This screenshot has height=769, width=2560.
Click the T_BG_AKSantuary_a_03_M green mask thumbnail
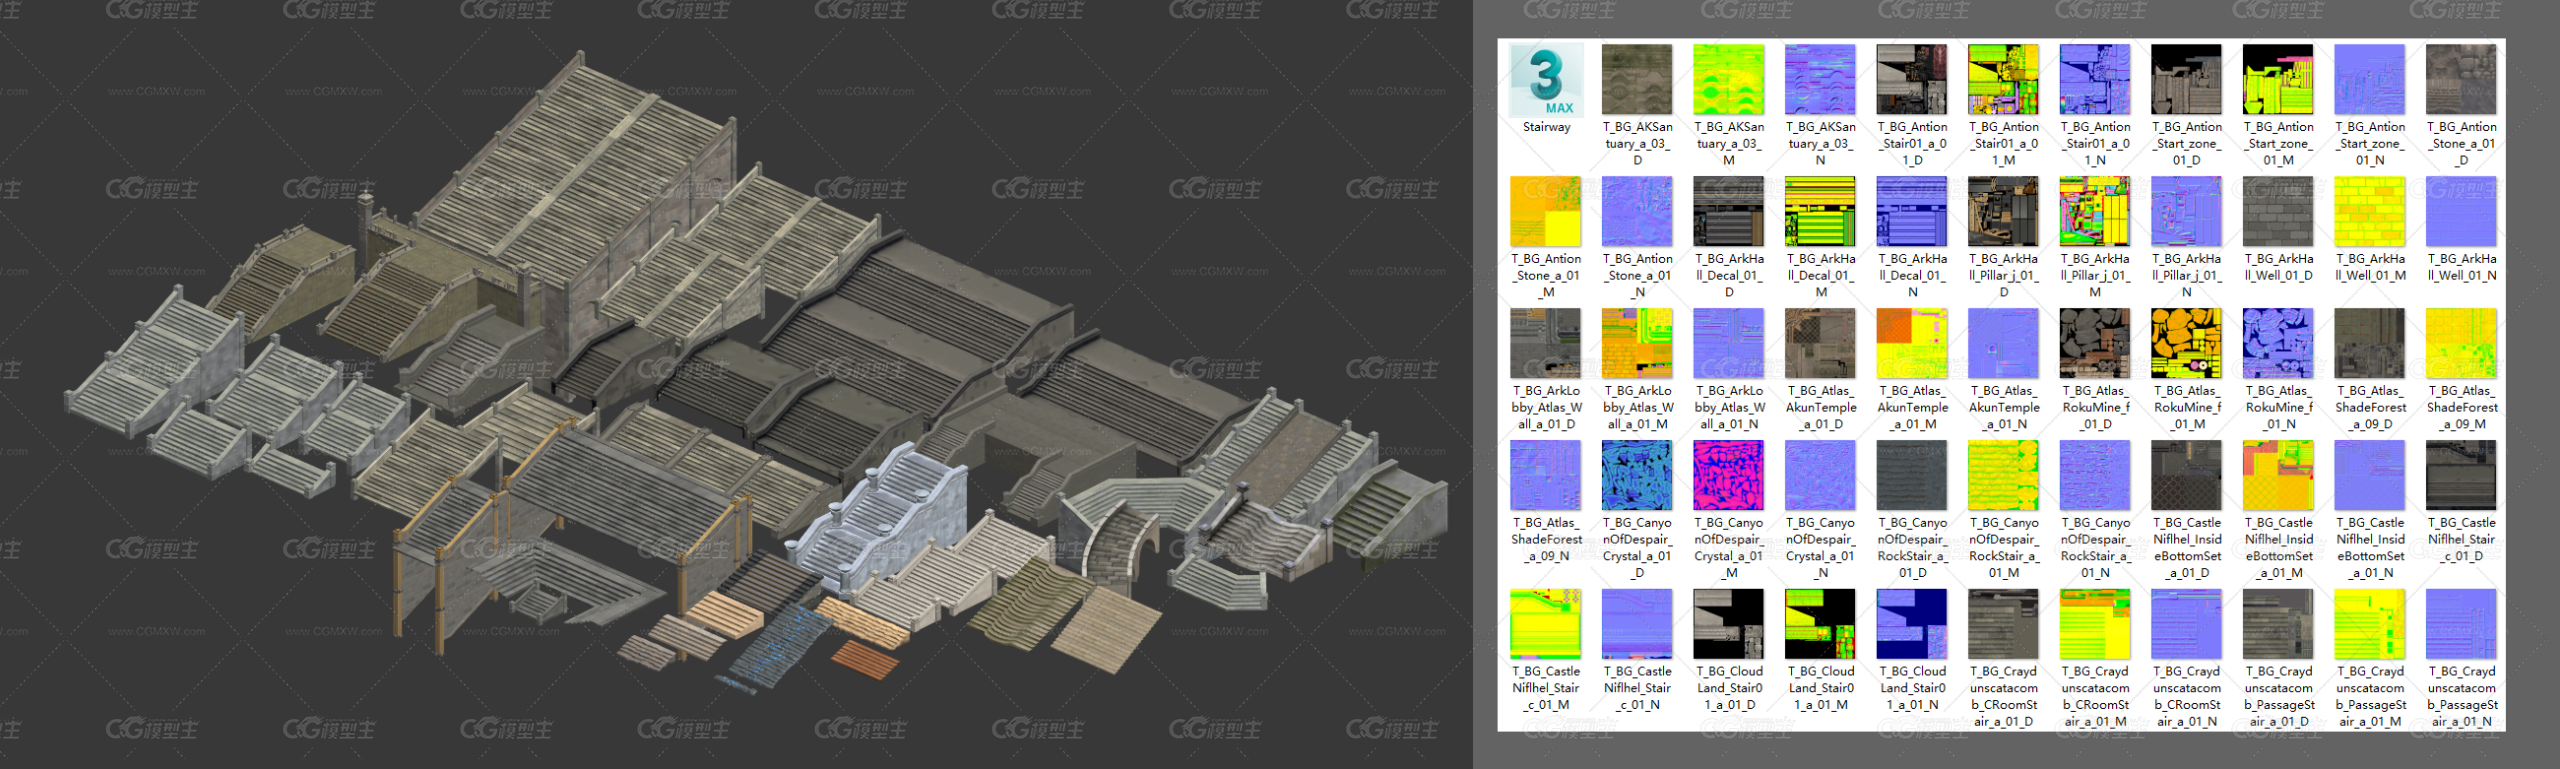point(1729,80)
